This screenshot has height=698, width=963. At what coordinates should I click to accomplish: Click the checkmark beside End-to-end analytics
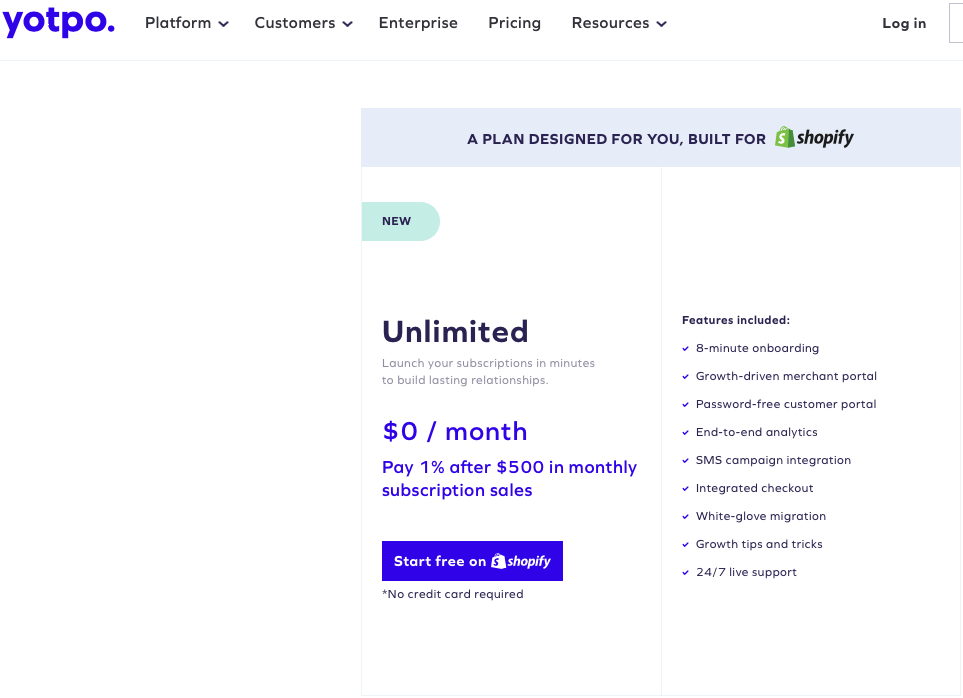684,432
